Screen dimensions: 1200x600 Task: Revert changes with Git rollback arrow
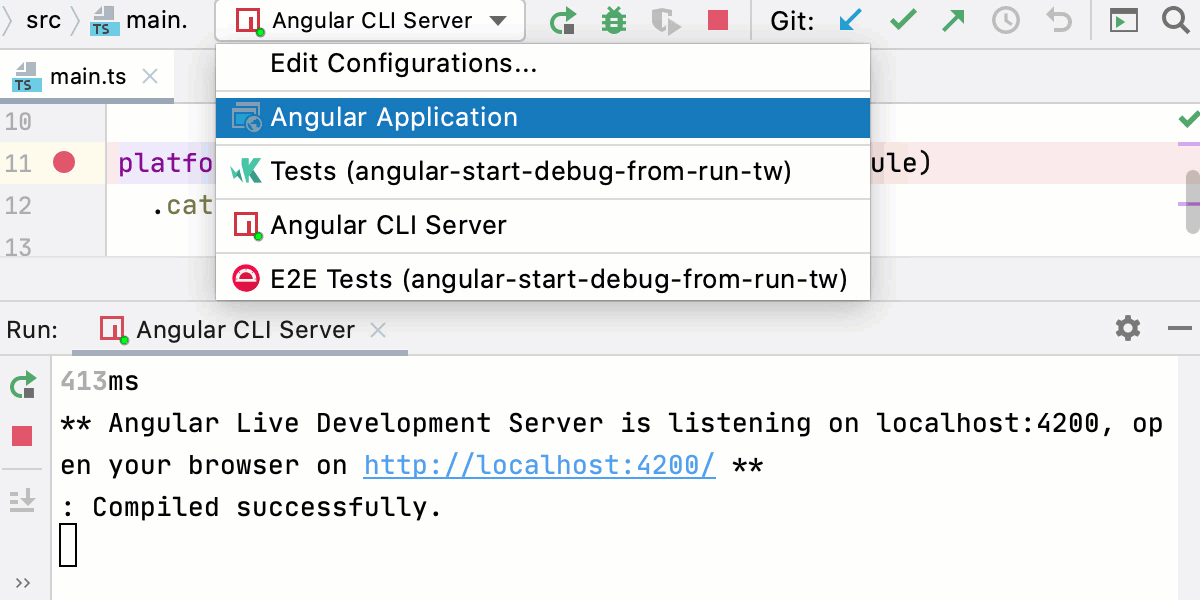coord(1058,20)
